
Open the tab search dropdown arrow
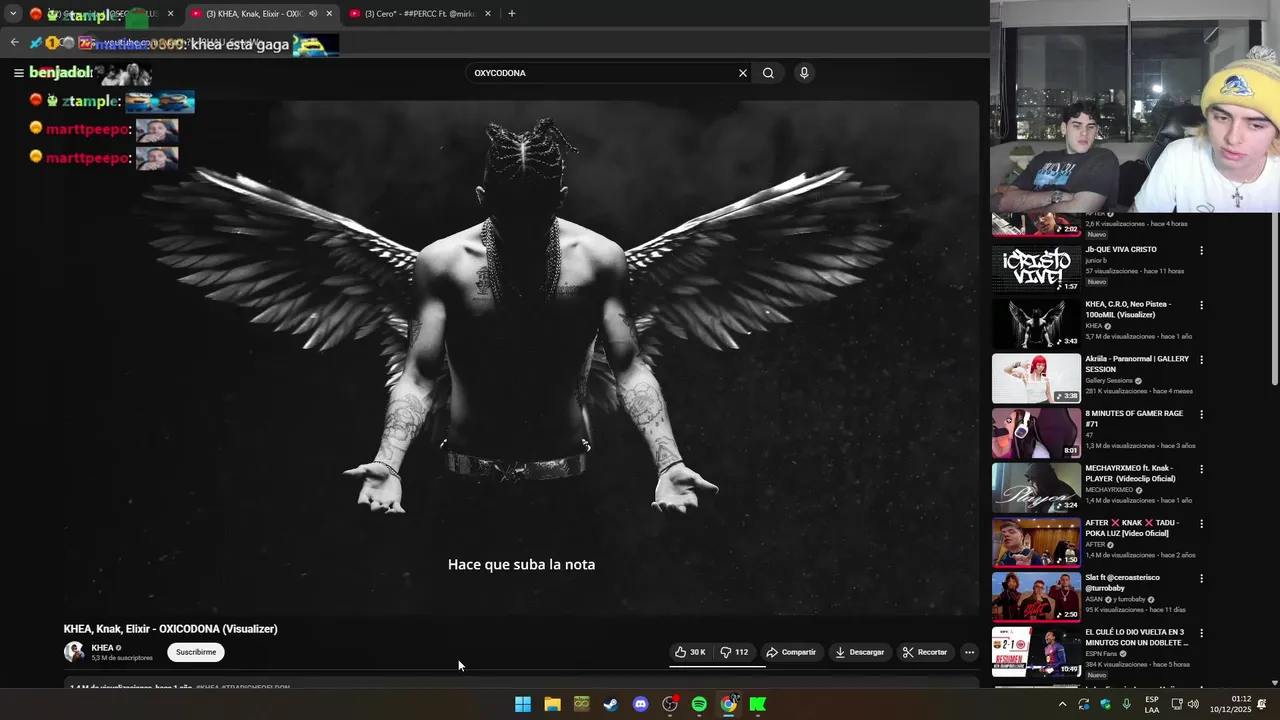[12, 14]
